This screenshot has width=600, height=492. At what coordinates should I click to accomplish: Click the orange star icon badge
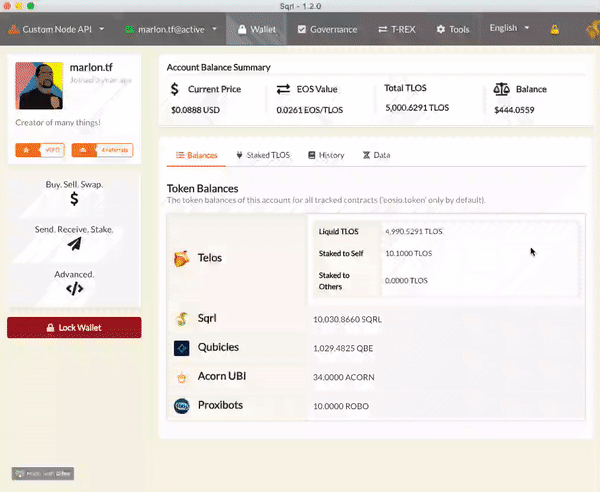[26, 150]
